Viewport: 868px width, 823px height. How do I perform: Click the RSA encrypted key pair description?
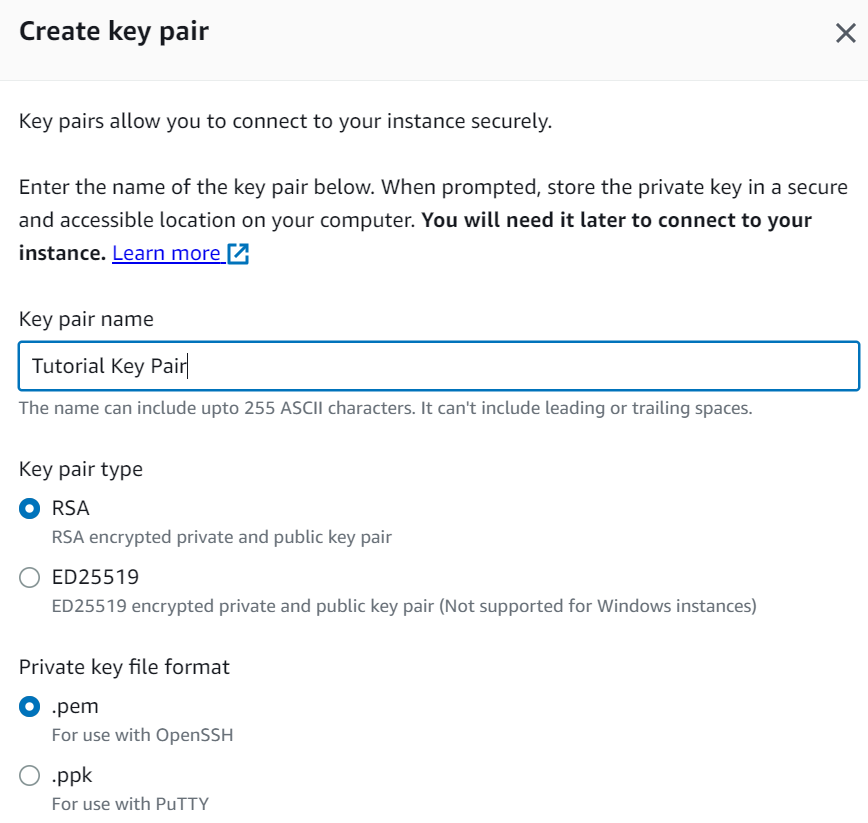(221, 537)
